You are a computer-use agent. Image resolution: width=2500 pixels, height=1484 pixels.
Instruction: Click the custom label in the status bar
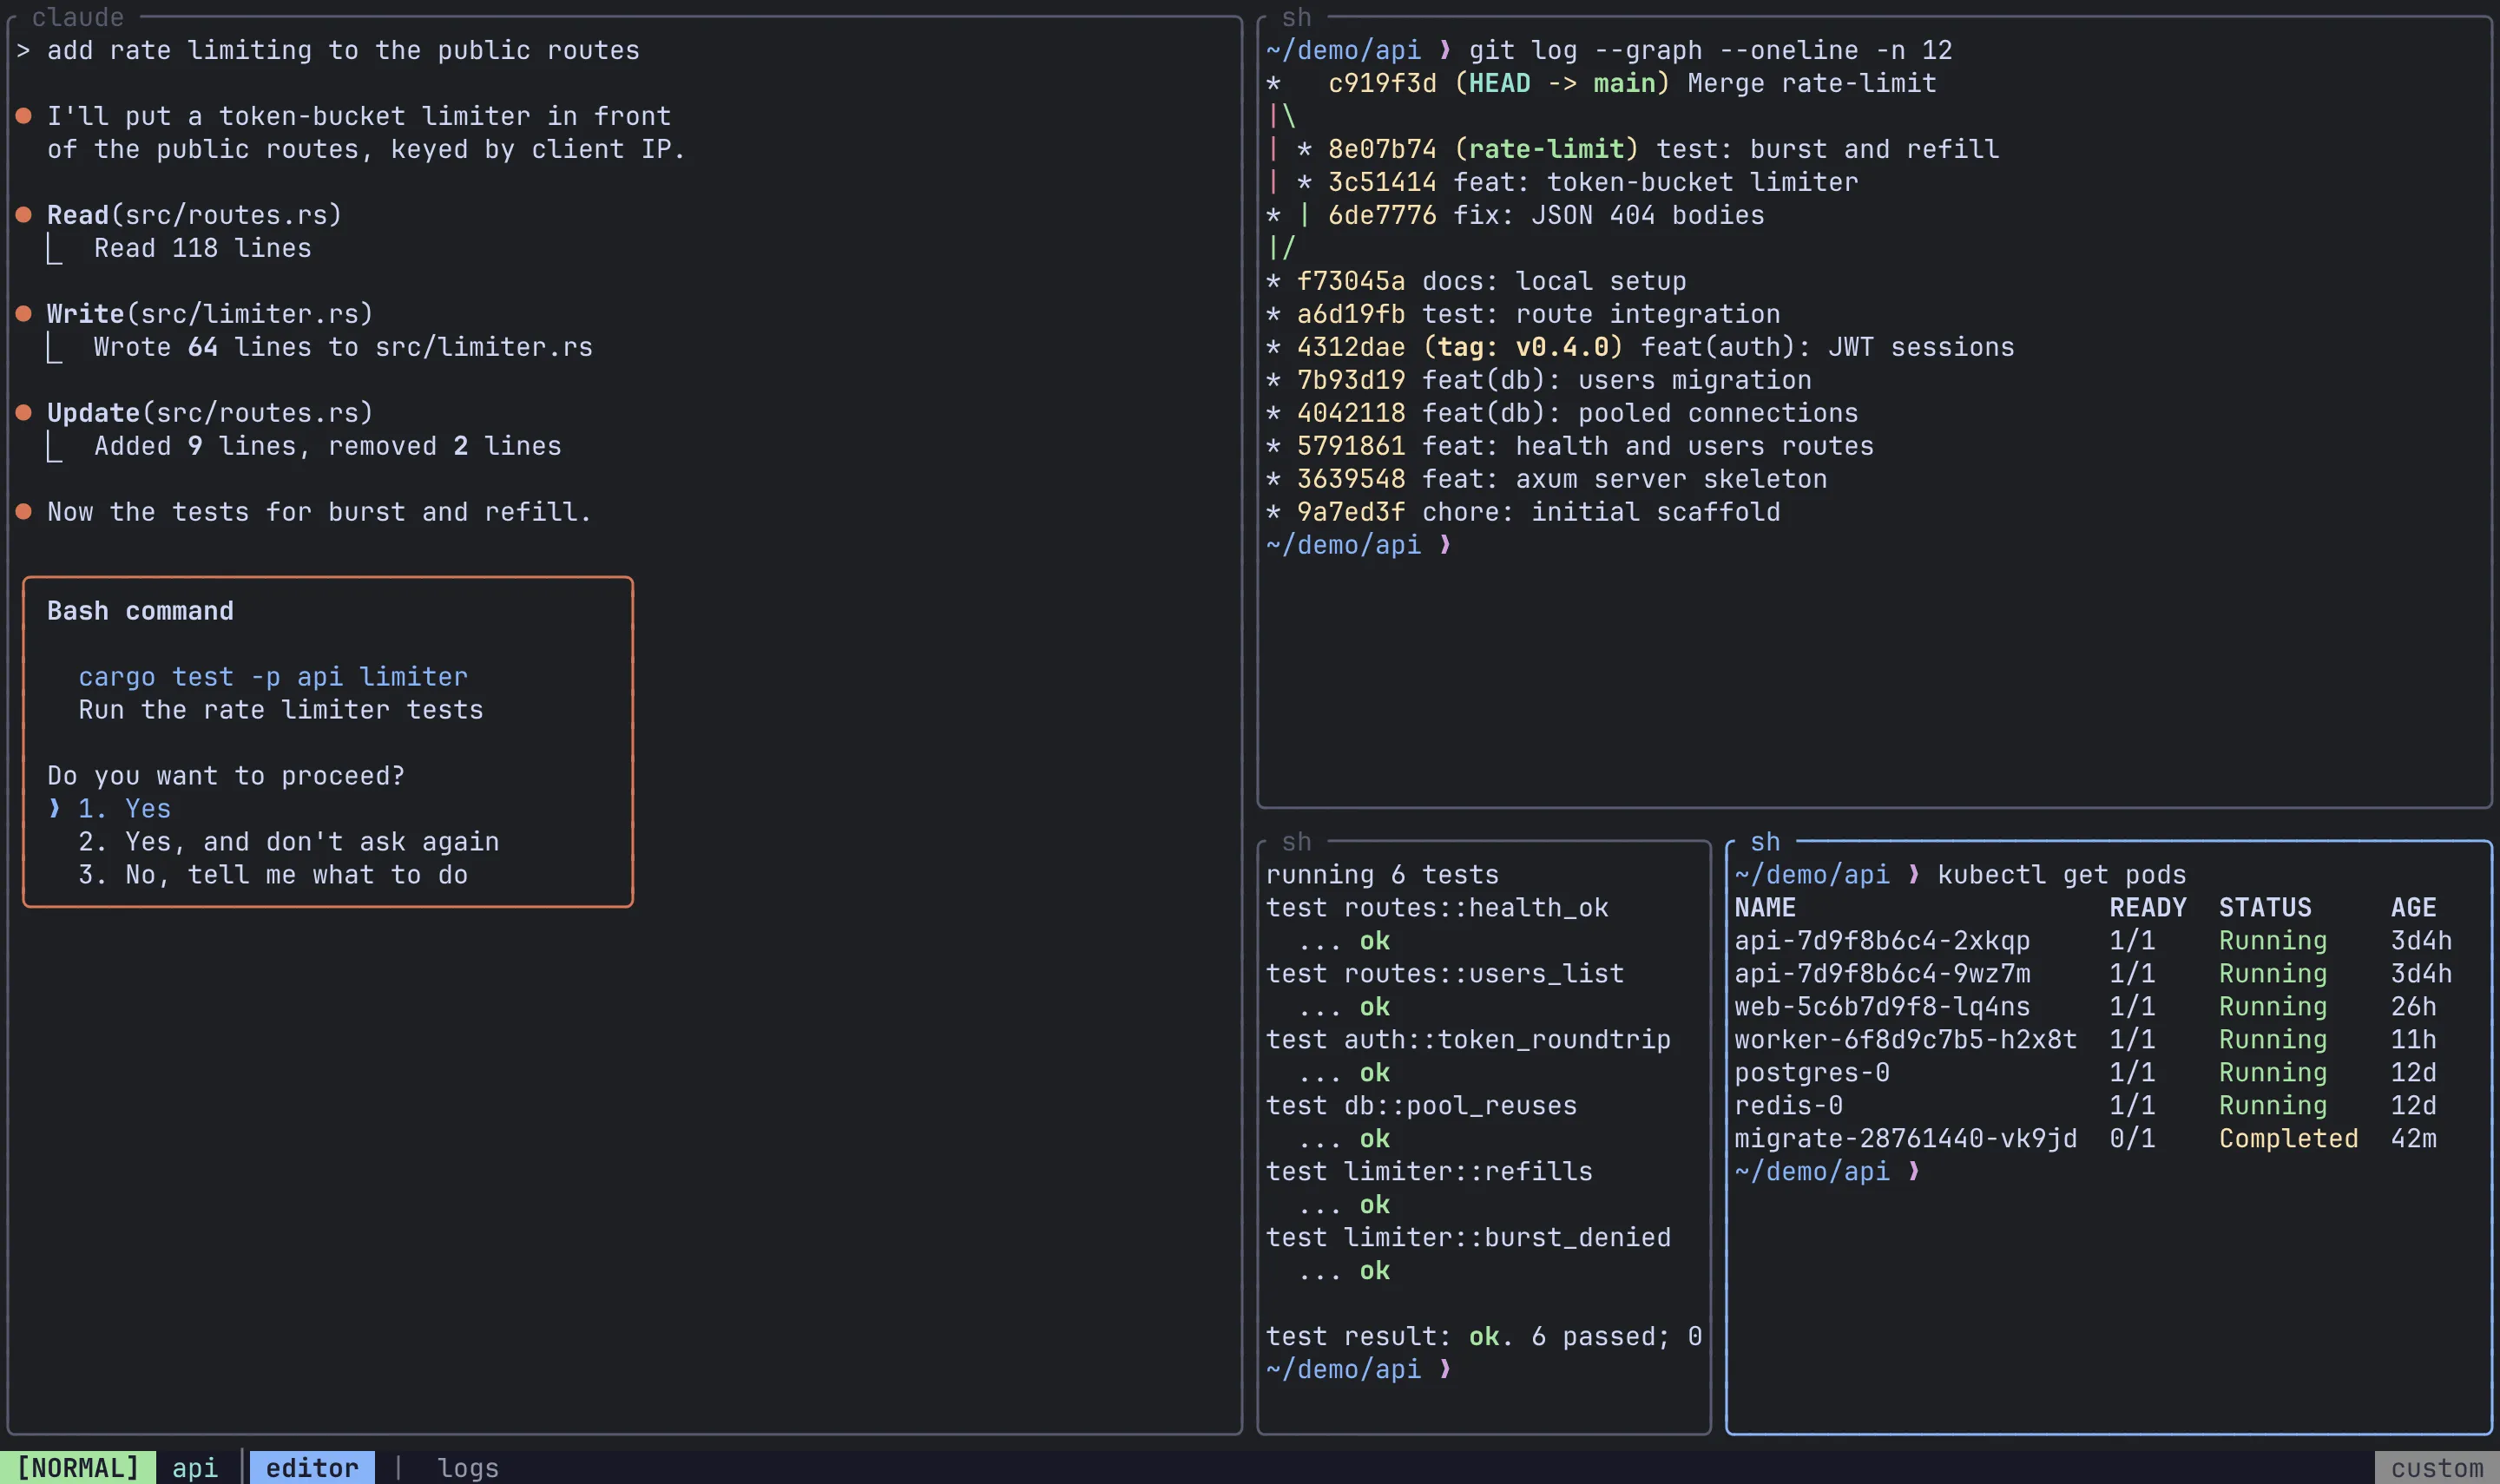pos(2437,1467)
